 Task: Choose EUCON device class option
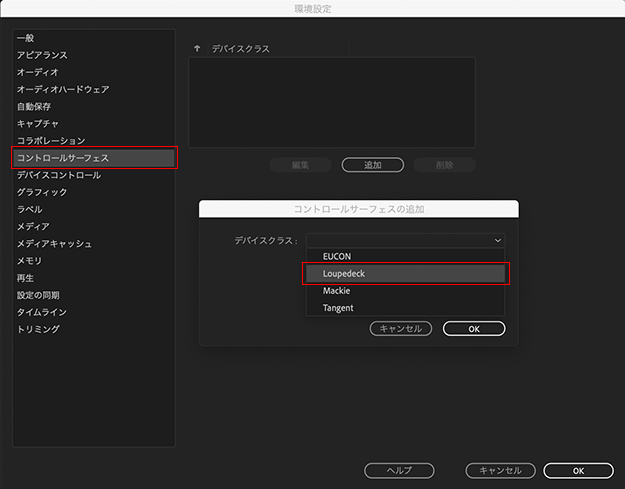click(x=406, y=256)
